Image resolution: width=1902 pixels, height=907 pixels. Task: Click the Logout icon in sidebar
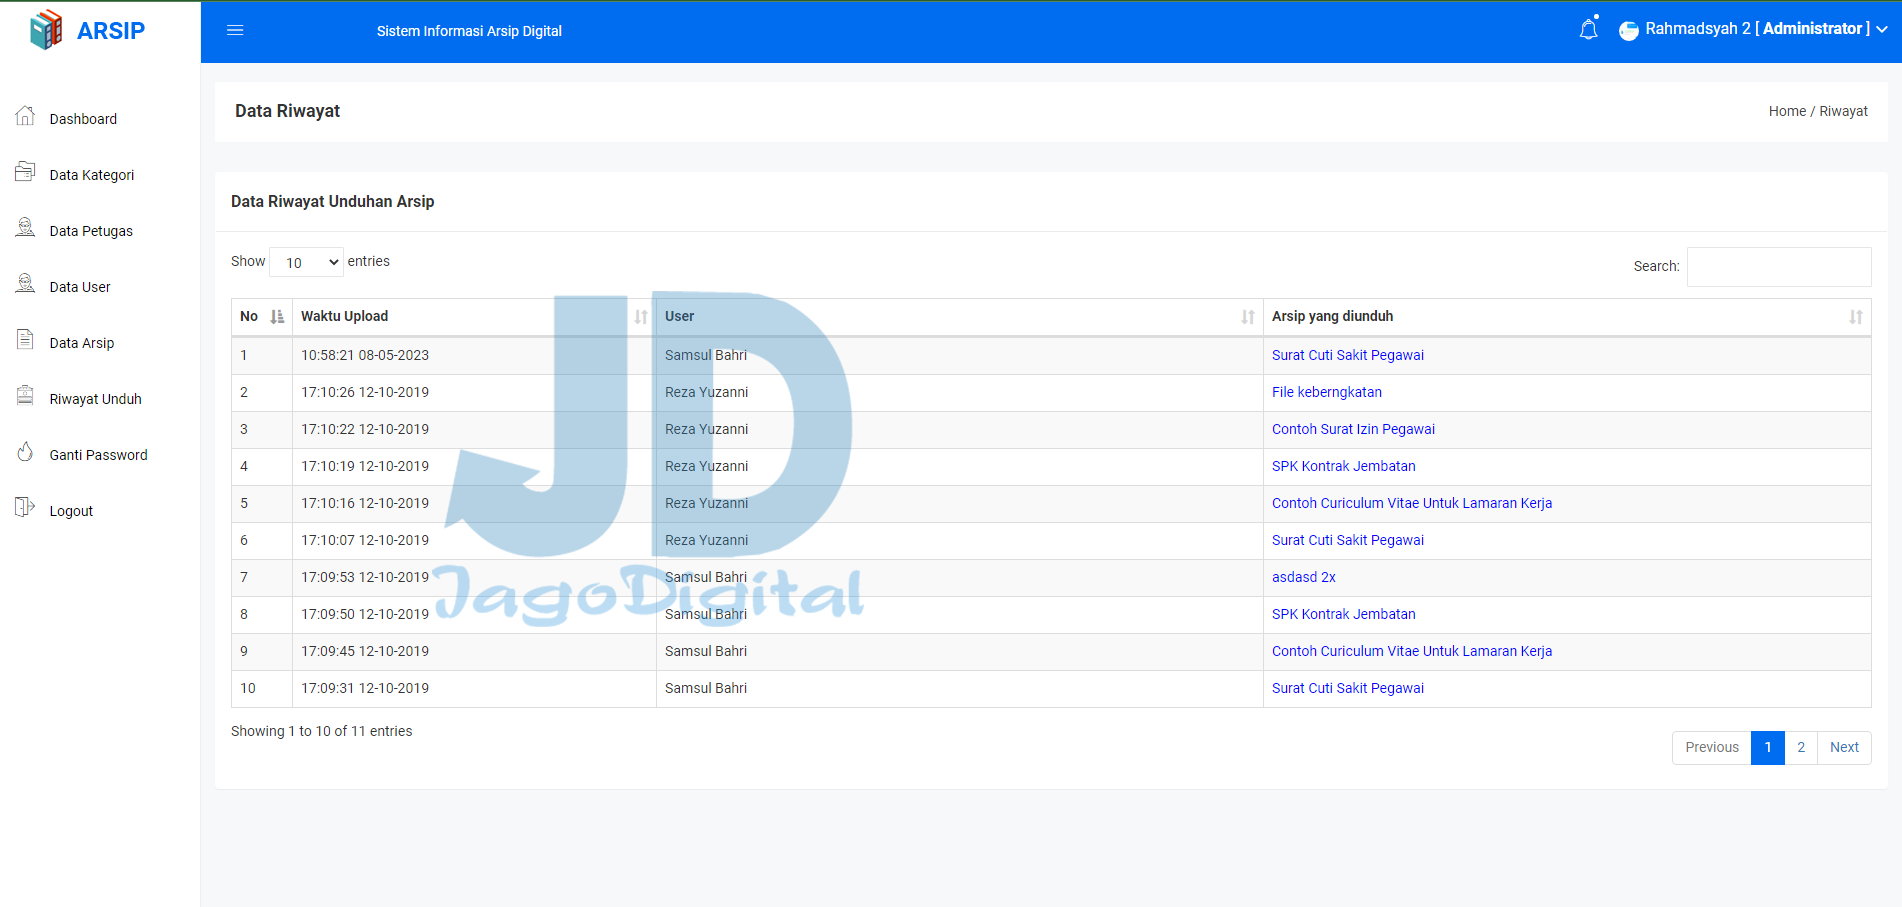pyautogui.click(x=26, y=509)
